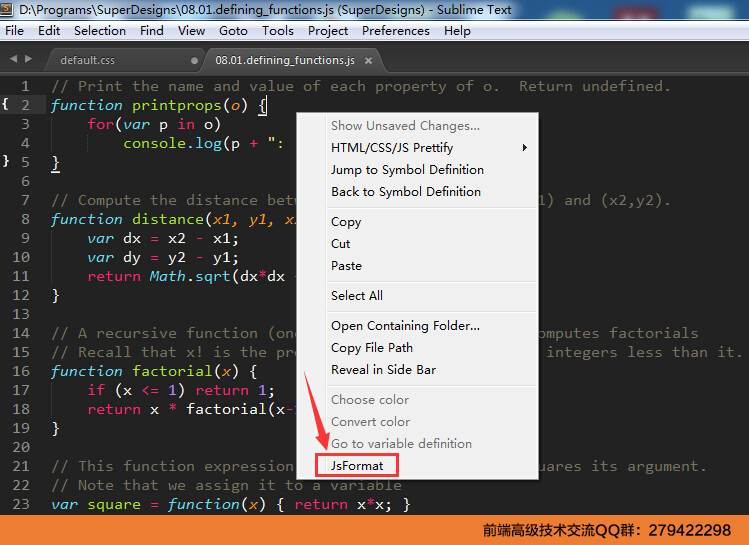Click 'integers' in the line 15 comment
Image resolution: width=749 pixels, height=545 pixels.
(581, 353)
